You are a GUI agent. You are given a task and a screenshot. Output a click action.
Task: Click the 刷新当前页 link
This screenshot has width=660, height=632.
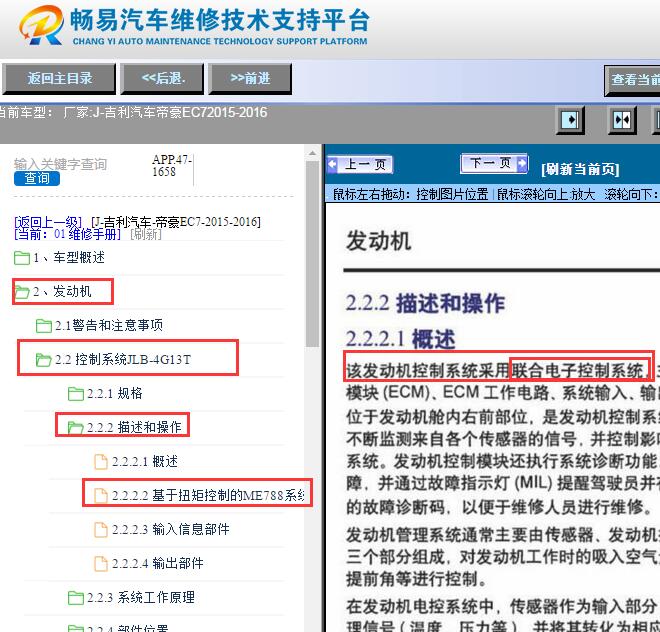[580, 169]
